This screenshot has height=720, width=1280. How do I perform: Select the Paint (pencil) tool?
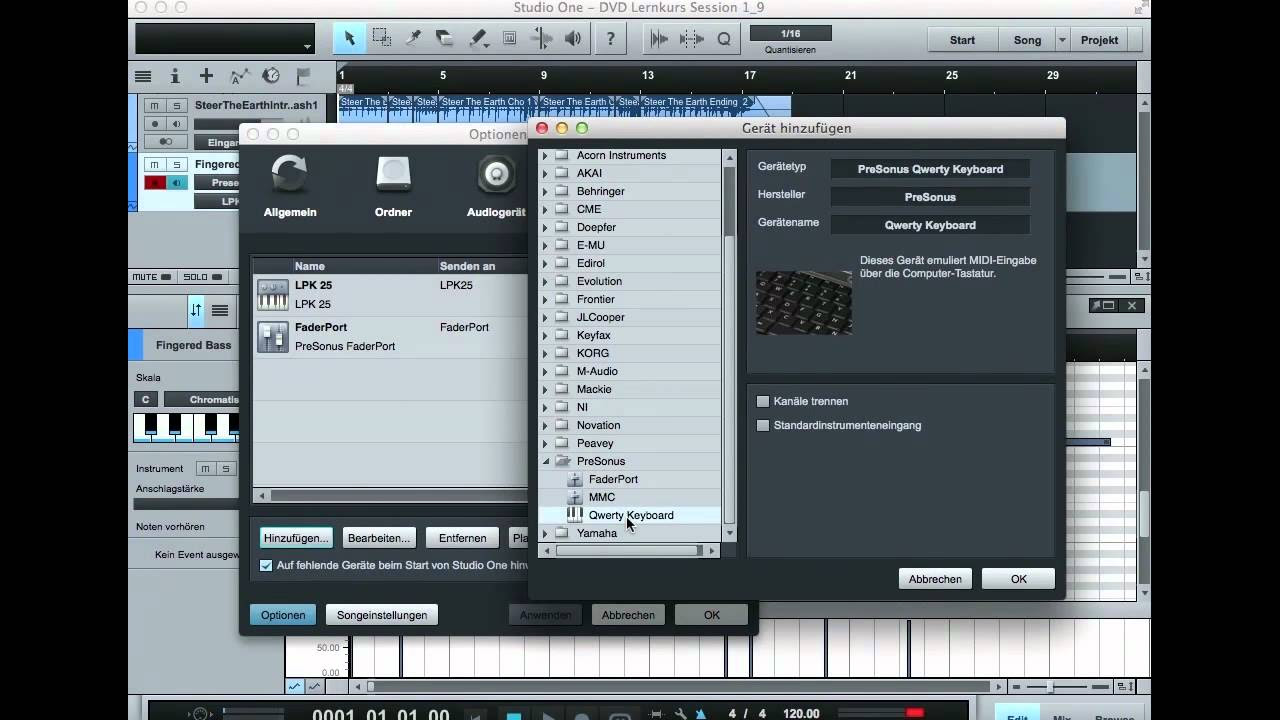point(478,39)
